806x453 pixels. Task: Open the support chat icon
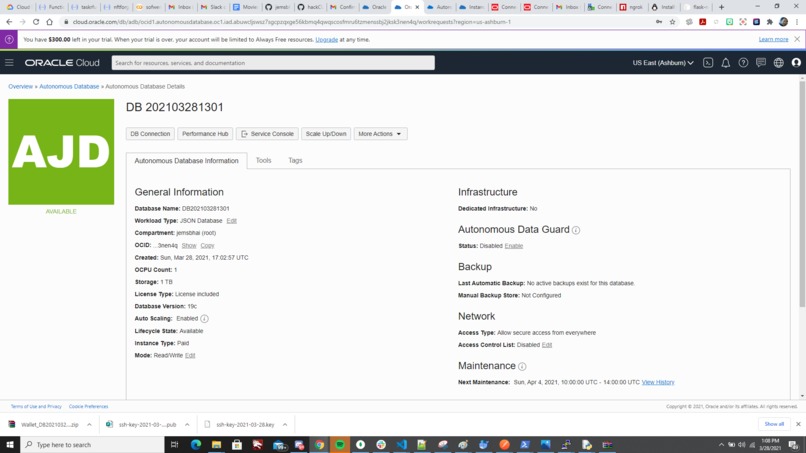tap(761, 63)
